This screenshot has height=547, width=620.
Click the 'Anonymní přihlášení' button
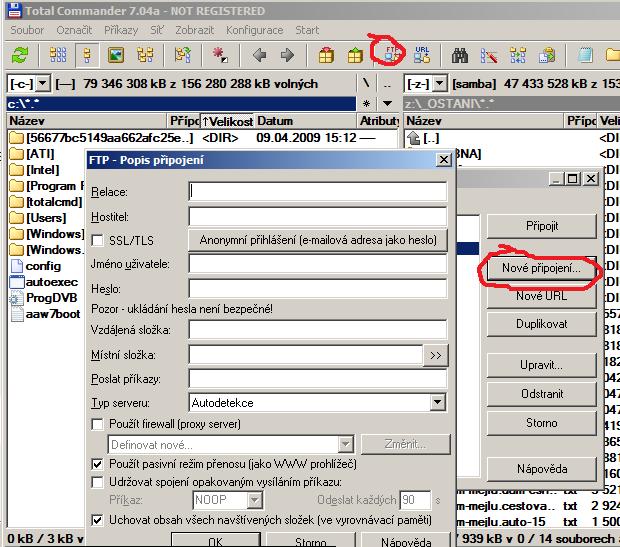317,240
